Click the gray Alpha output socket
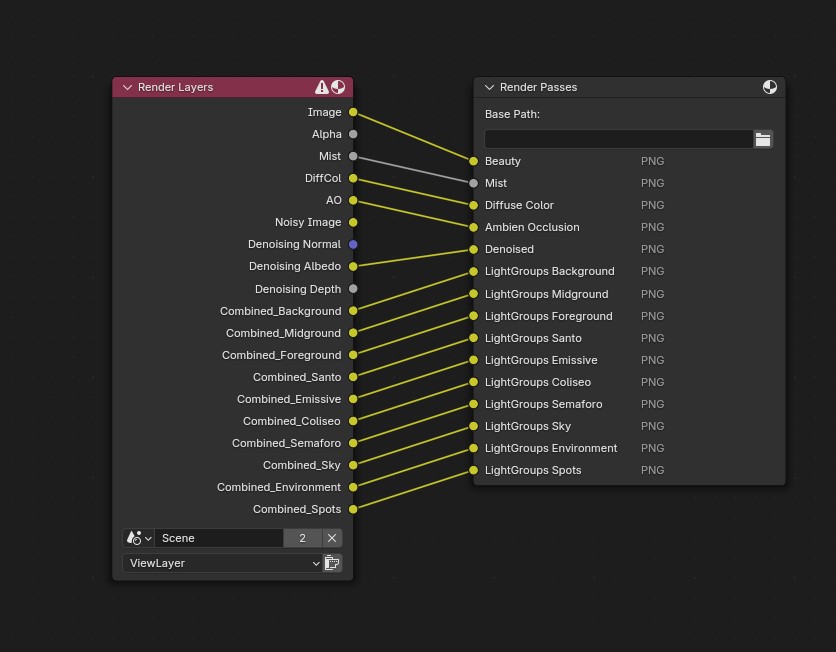Screen dimensions: 836x652 [353, 134]
